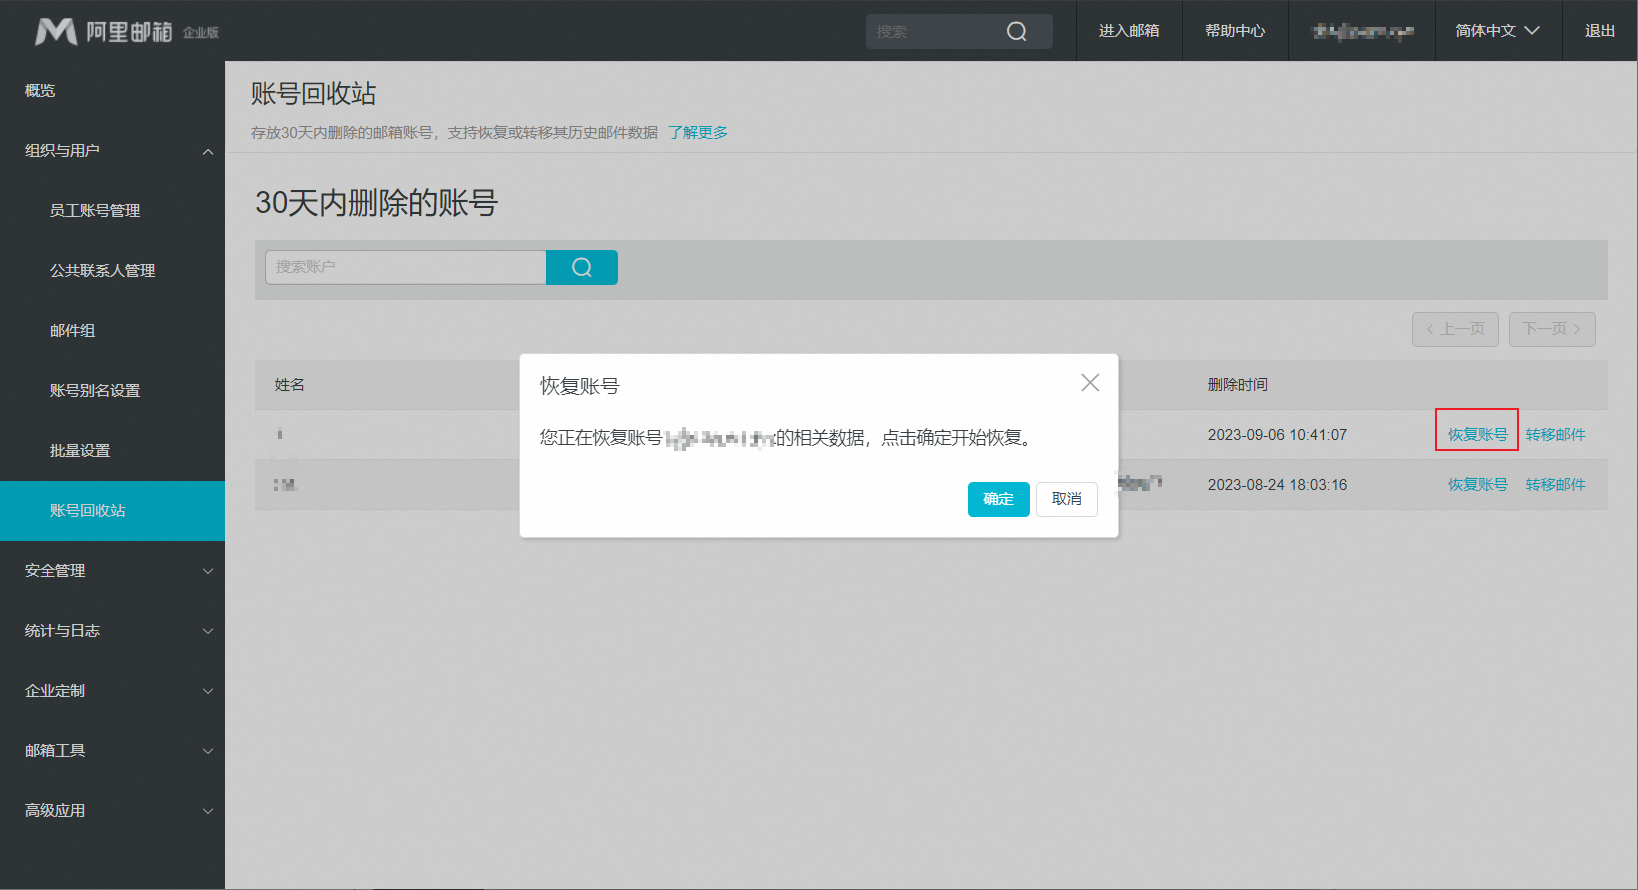Open the 简体中文 language dropdown
Image resolution: width=1638 pixels, height=890 pixels.
click(x=1497, y=31)
